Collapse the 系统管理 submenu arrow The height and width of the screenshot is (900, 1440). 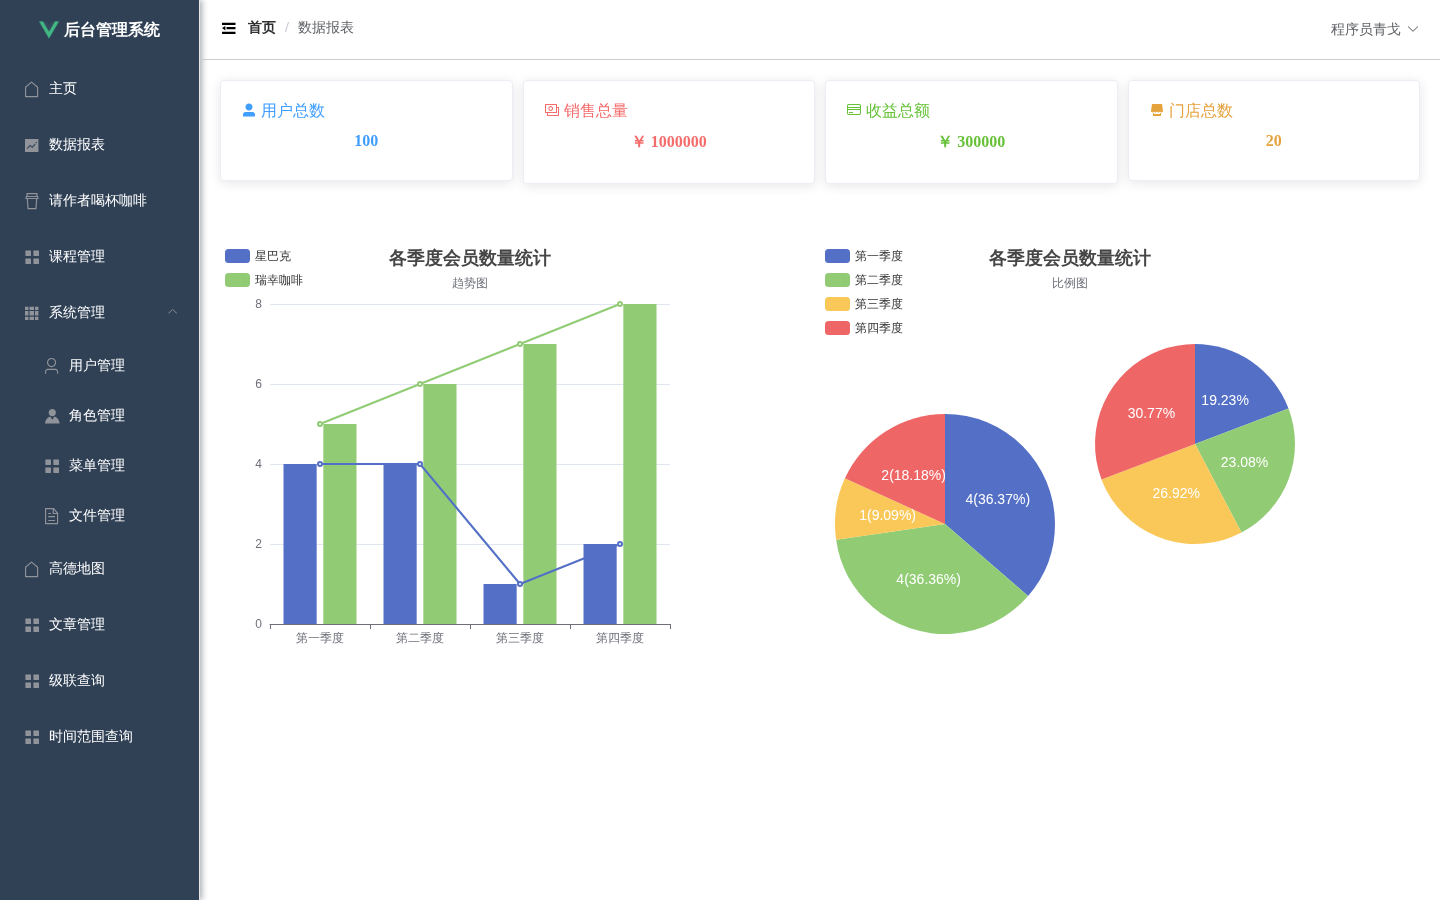[x=173, y=312]
